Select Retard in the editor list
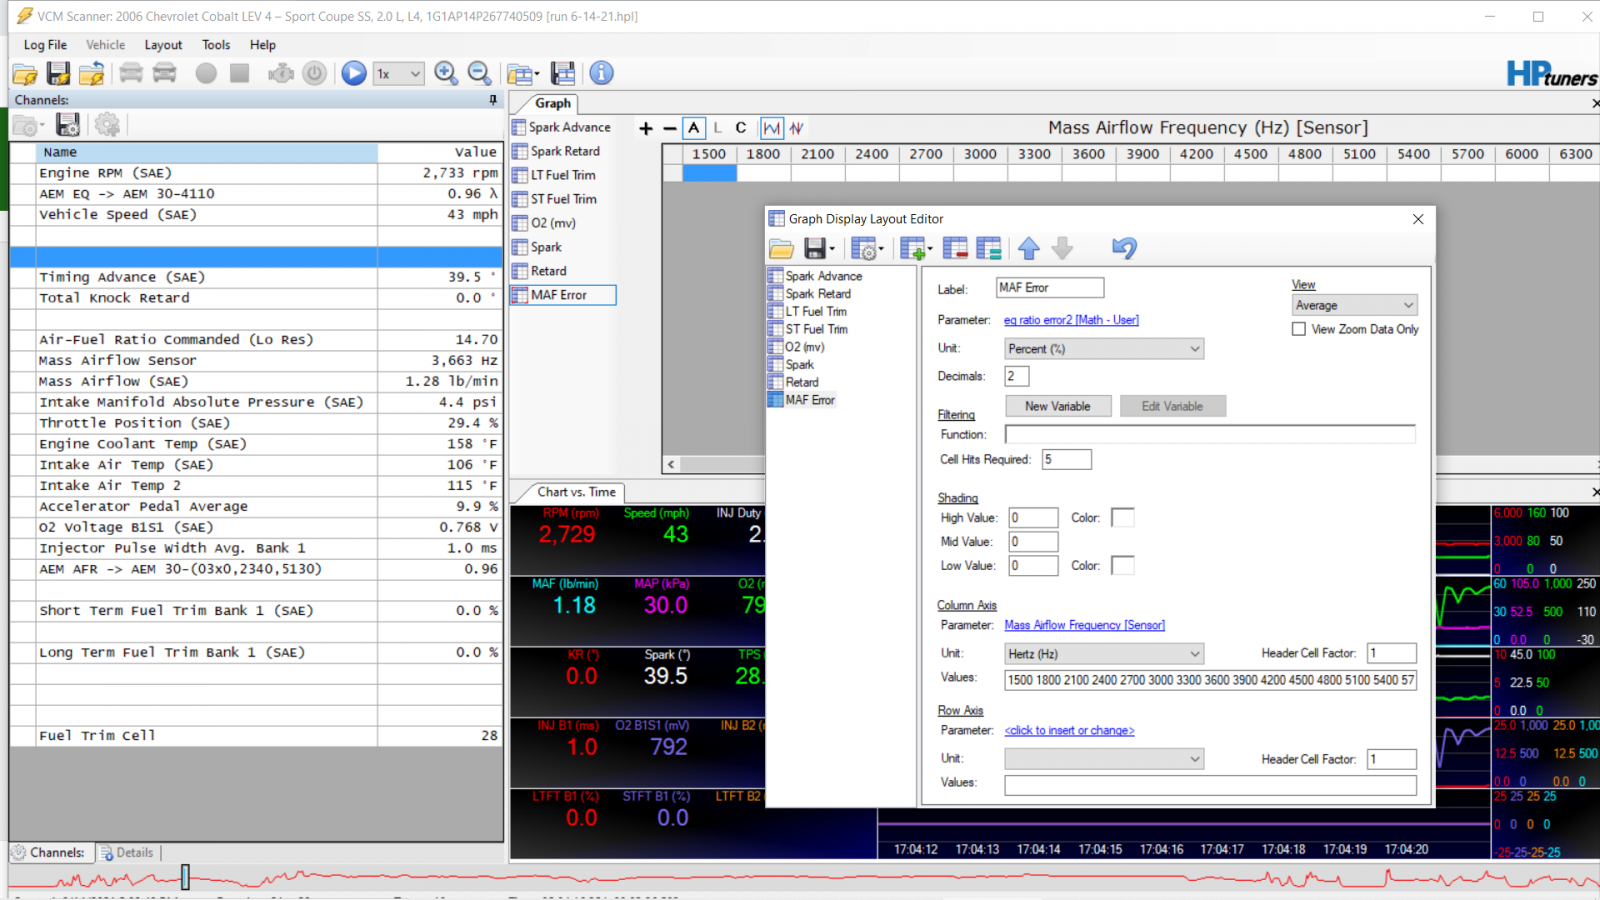 coord(801,382)
